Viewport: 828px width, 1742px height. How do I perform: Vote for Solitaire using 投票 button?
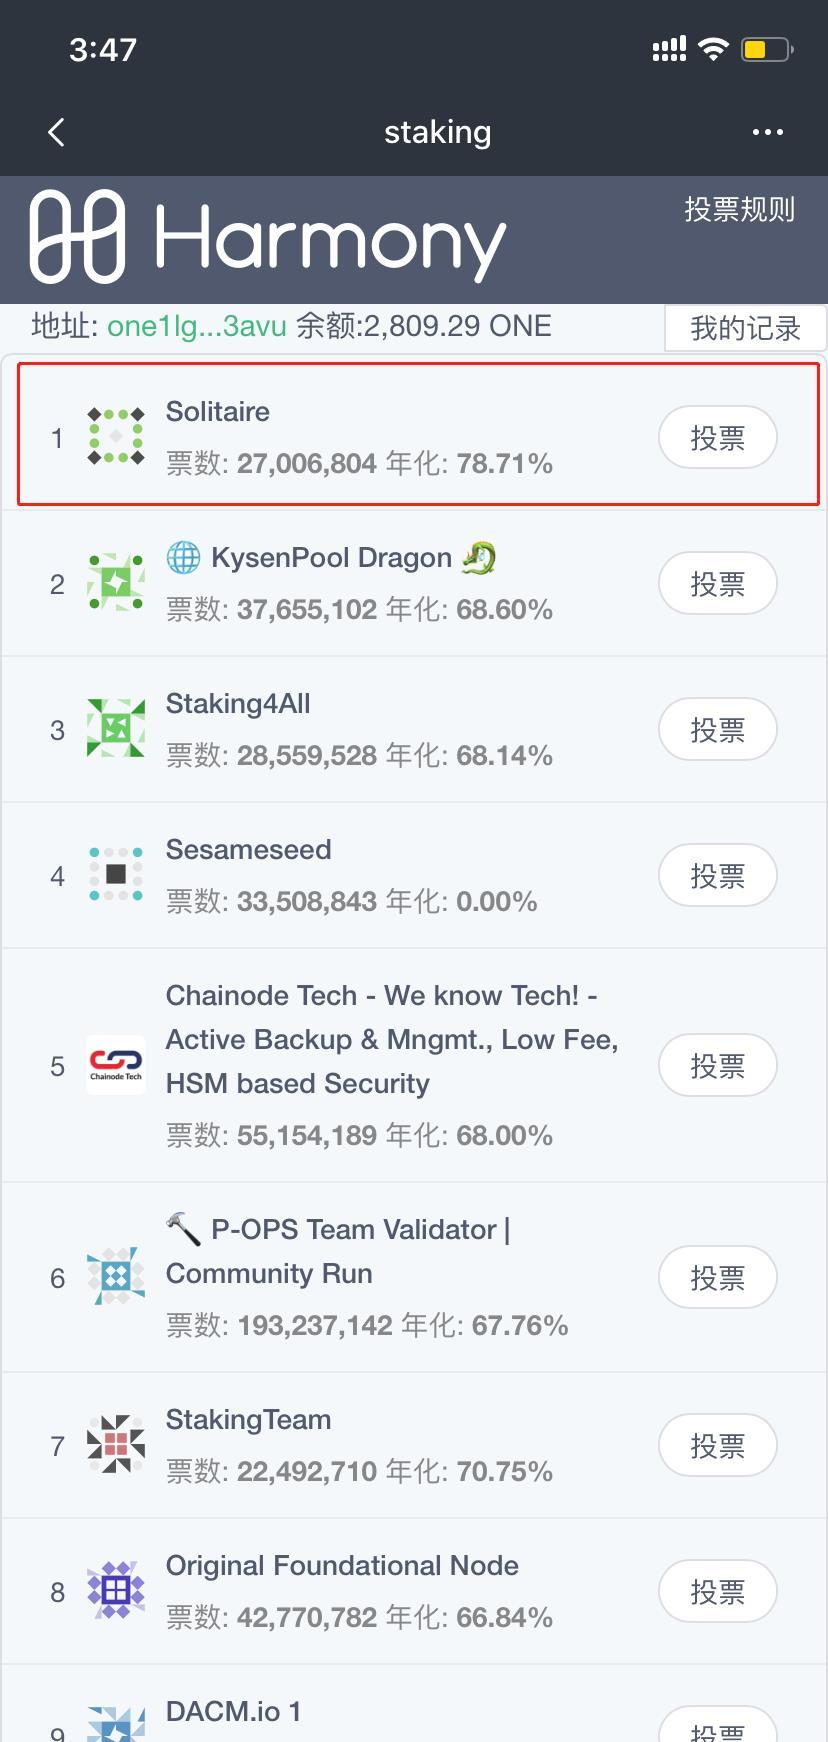[x=718, y=438]
